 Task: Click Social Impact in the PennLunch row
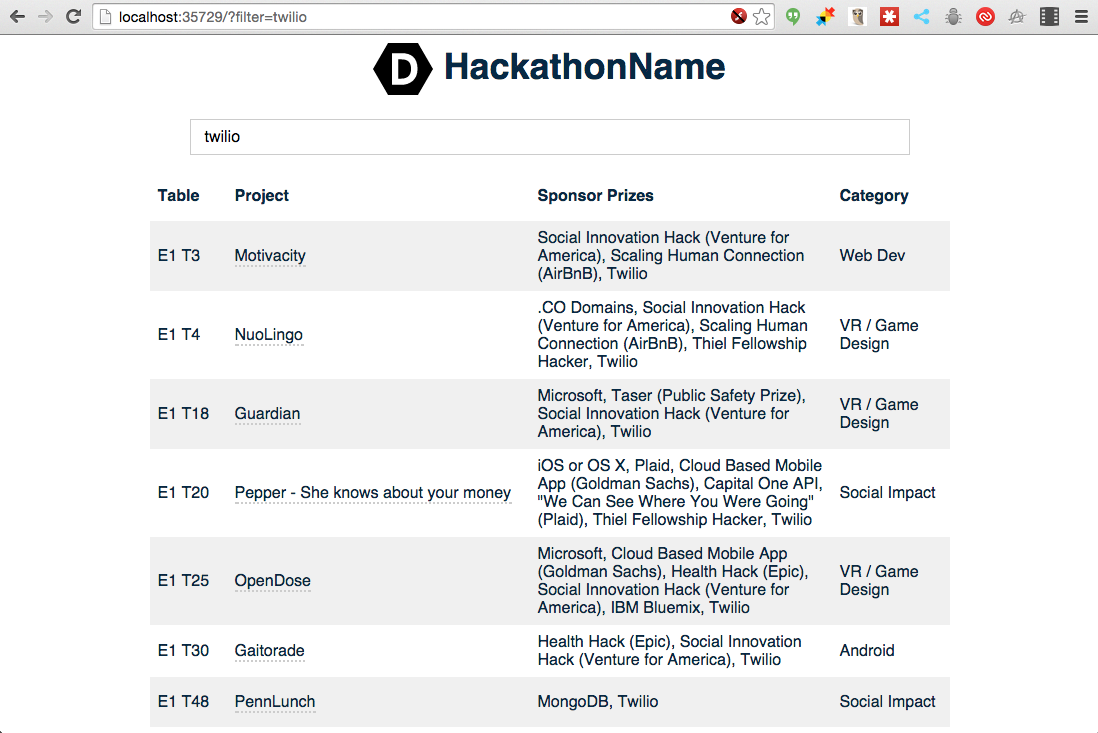tap(887, 701)
